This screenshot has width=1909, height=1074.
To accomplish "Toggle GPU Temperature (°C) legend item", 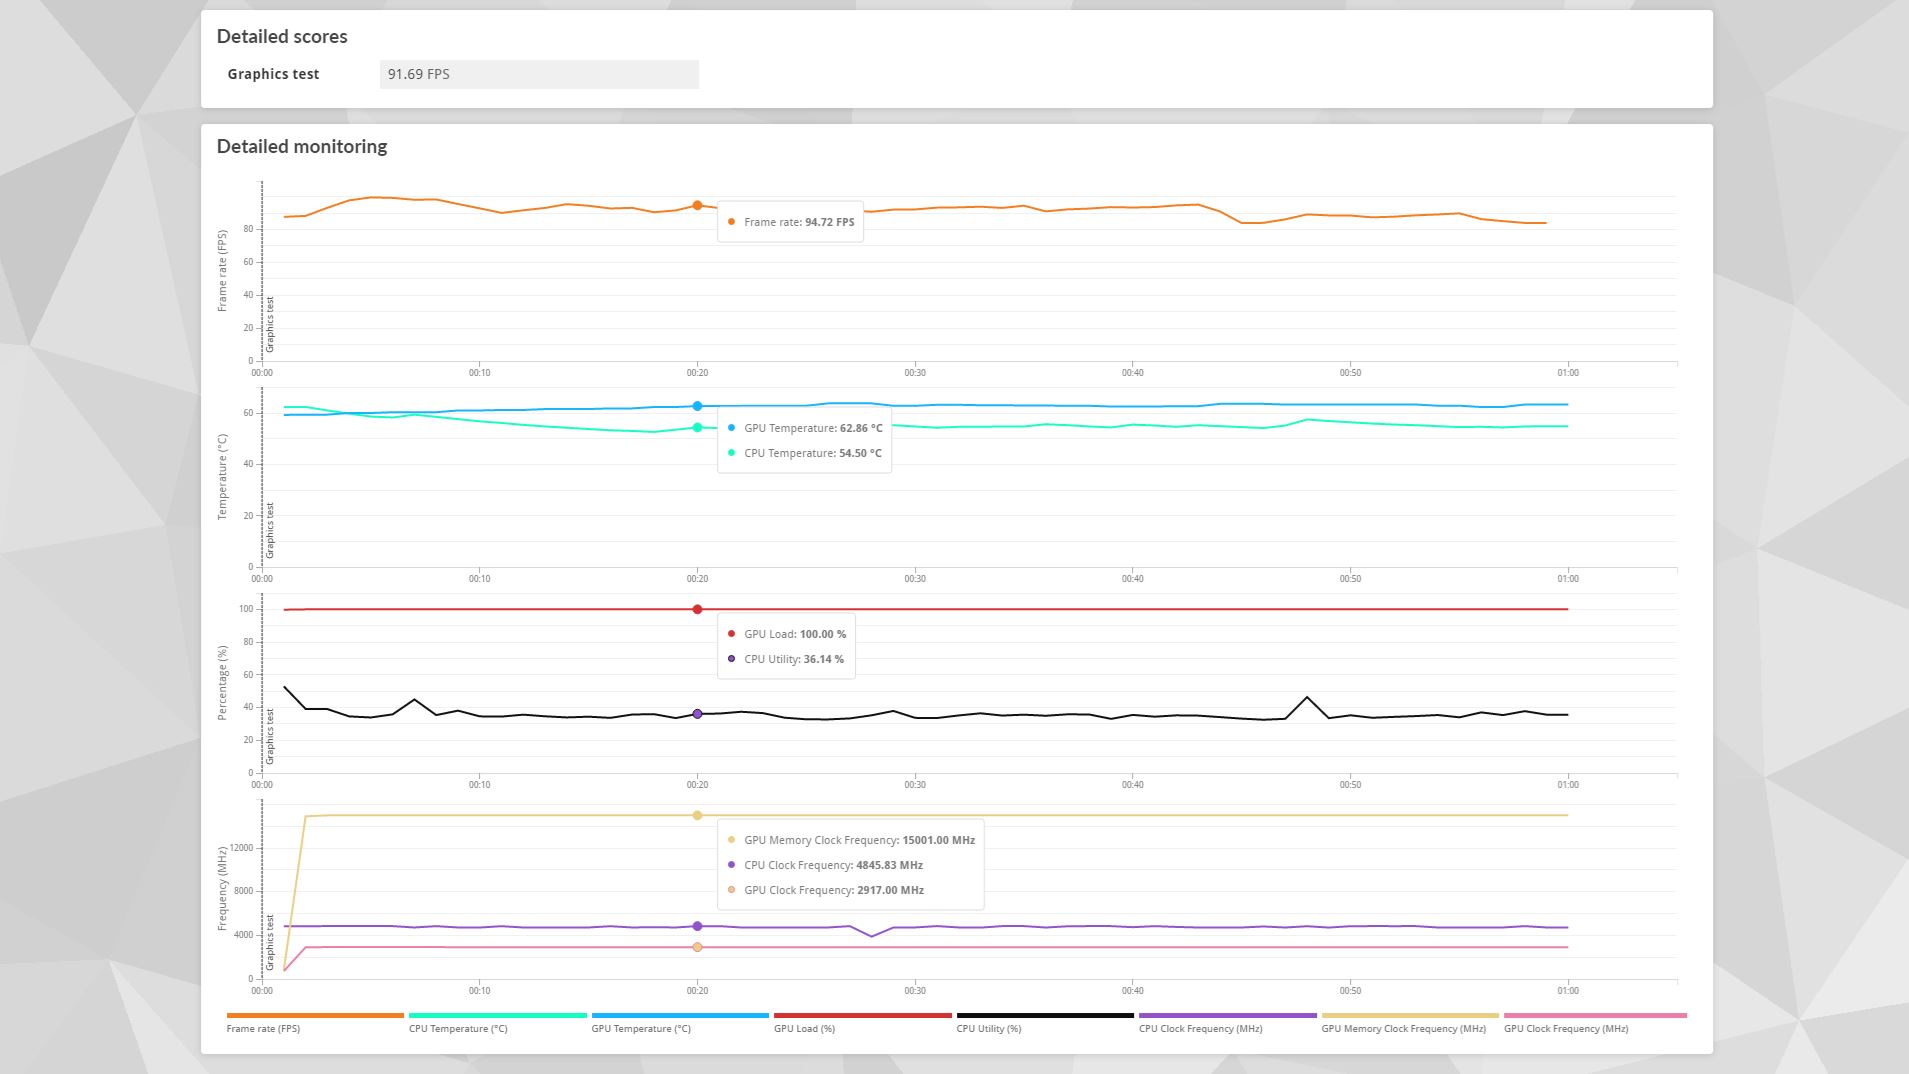I will point(641,1028).
